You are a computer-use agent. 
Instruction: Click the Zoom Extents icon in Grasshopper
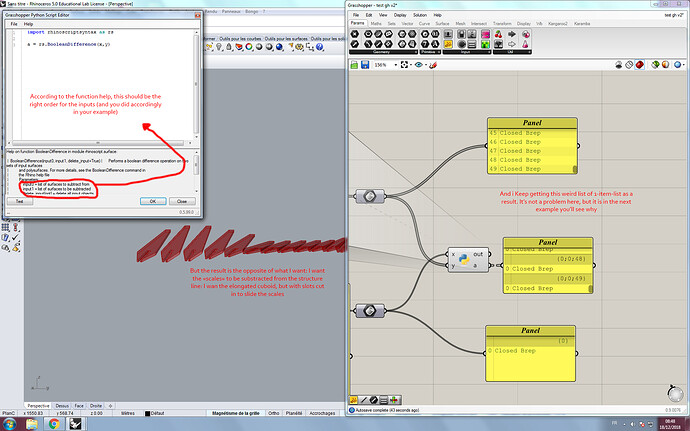(404, 65)
